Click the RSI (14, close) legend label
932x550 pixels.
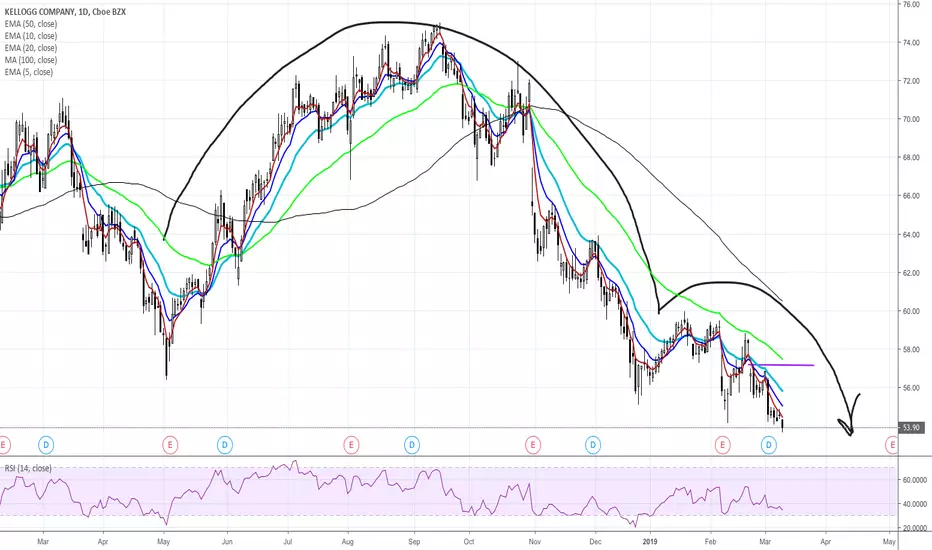click(28, 468)
